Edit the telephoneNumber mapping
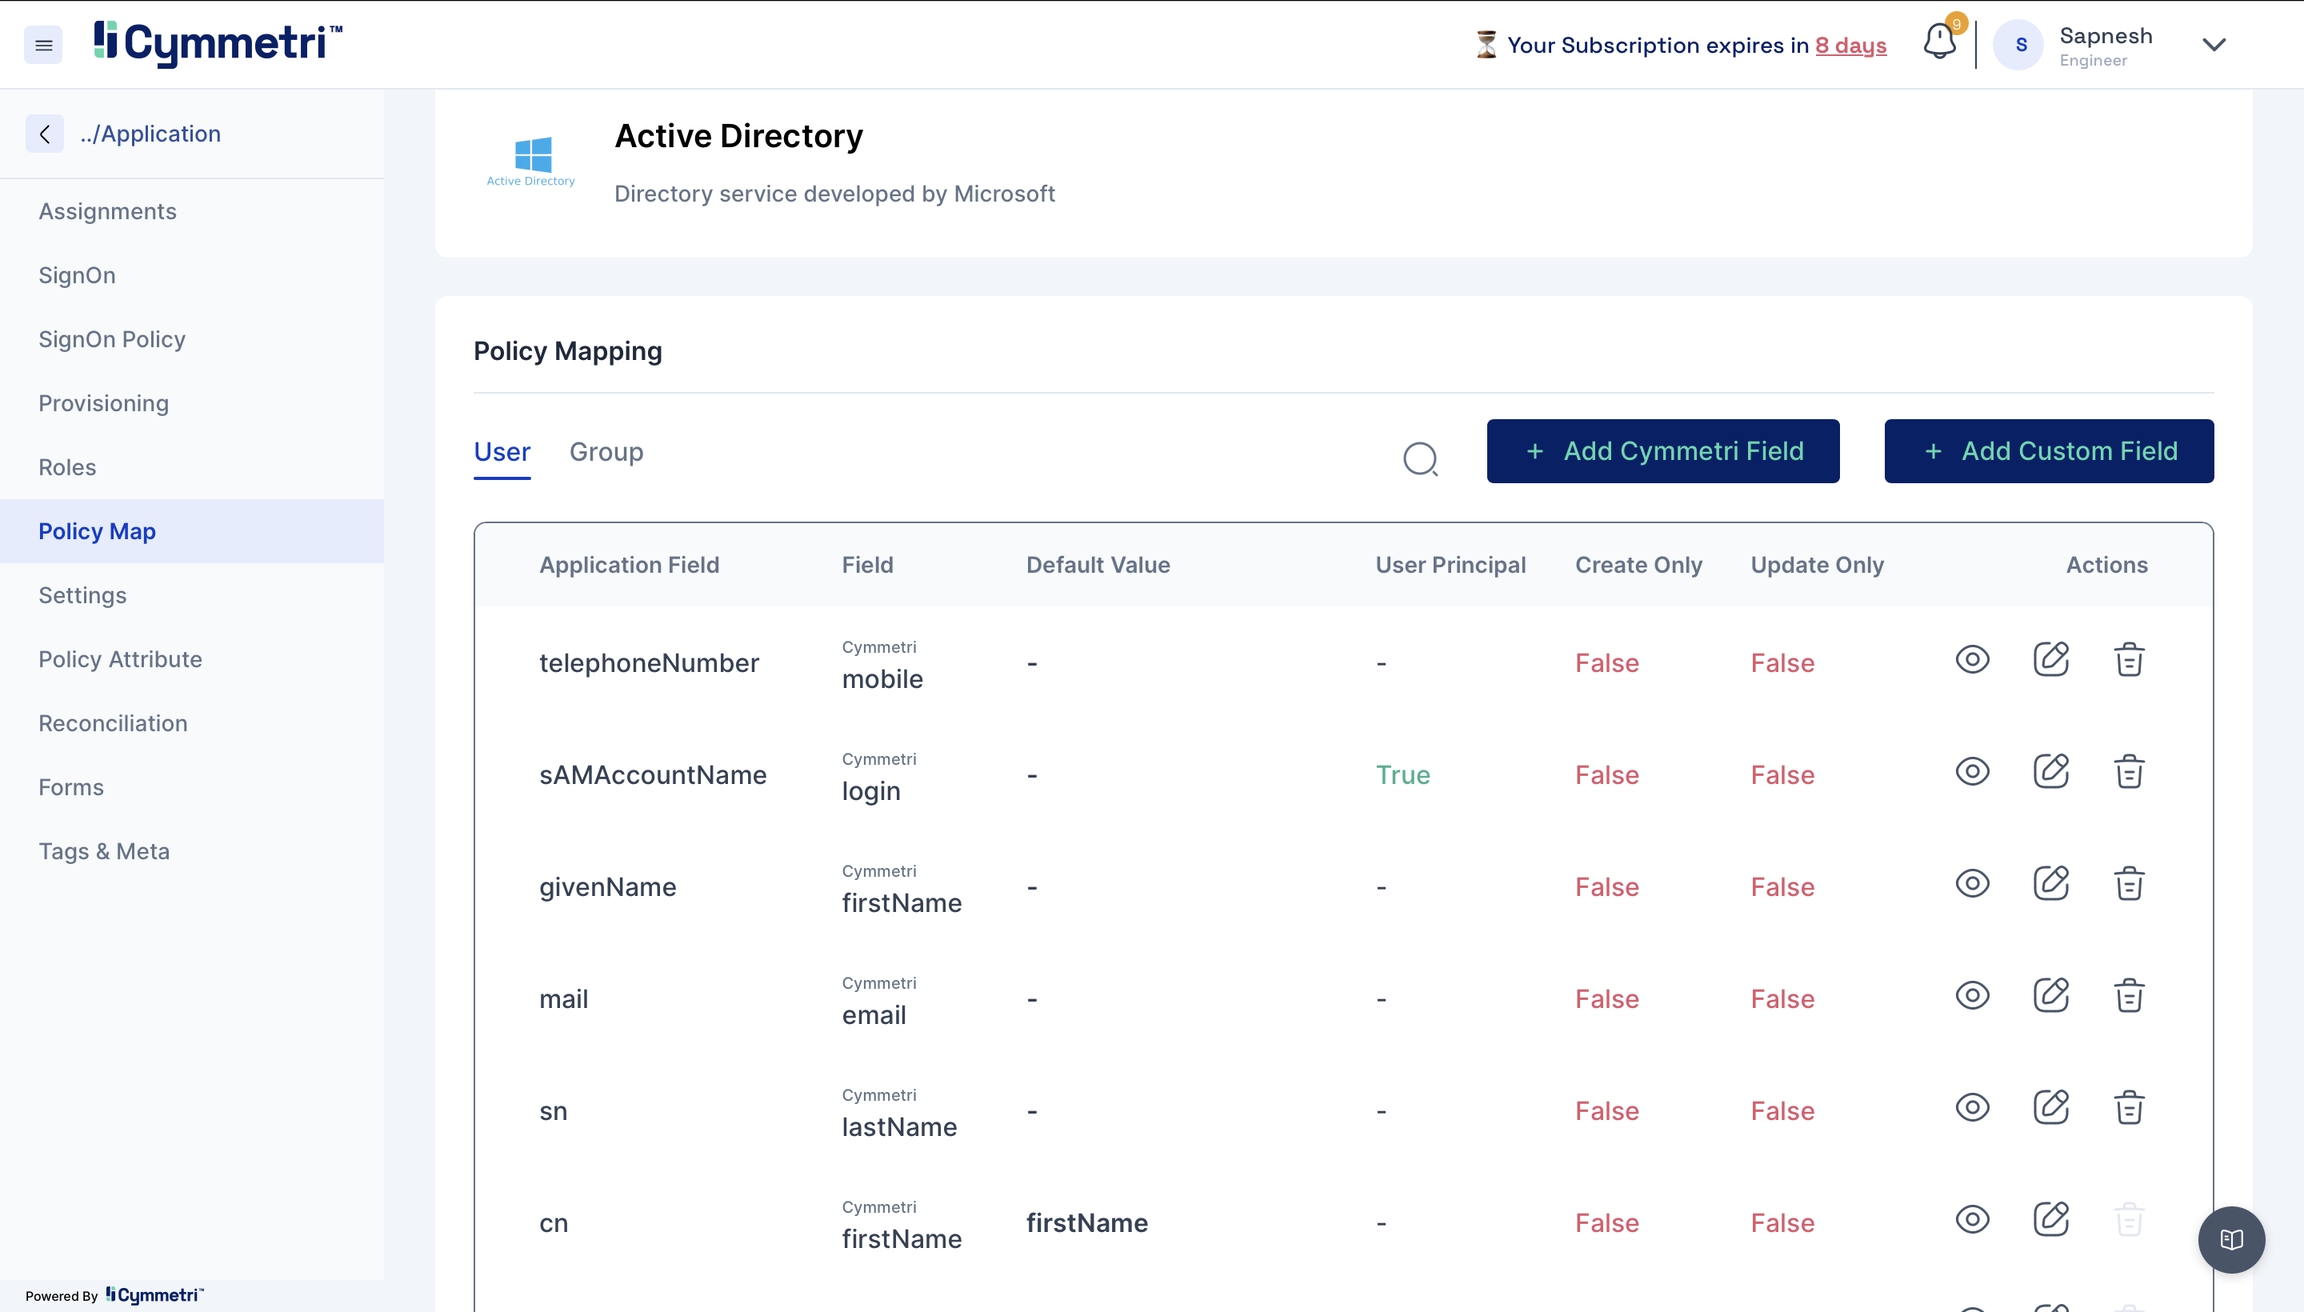Screen dimensions: 2304x1312 point(2050,660)
